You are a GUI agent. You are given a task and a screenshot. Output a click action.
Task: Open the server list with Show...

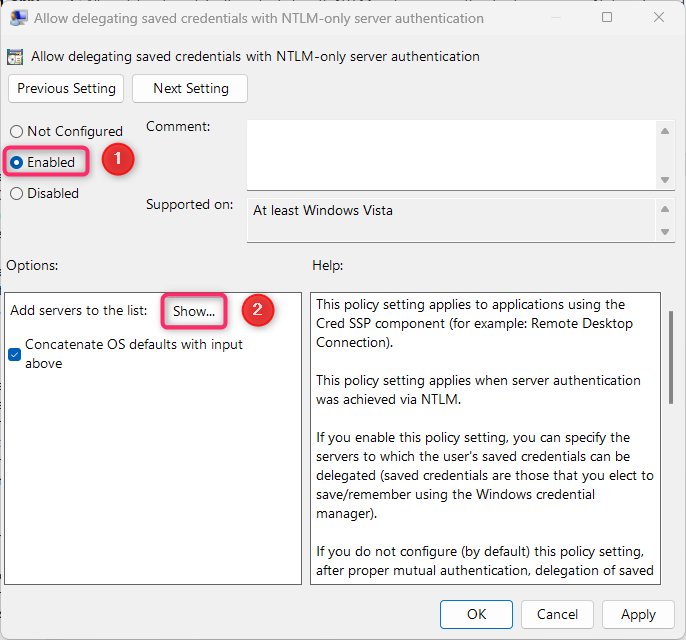pyautogui.click(x=194, y=311)
